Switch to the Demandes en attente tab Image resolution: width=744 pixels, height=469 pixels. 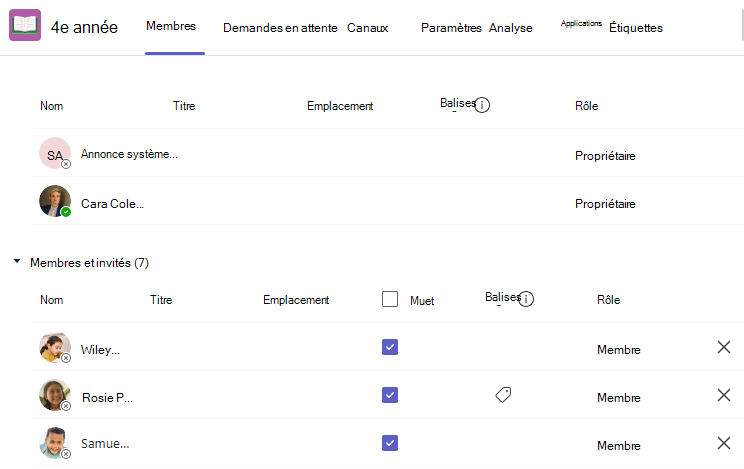coord(280,28)
